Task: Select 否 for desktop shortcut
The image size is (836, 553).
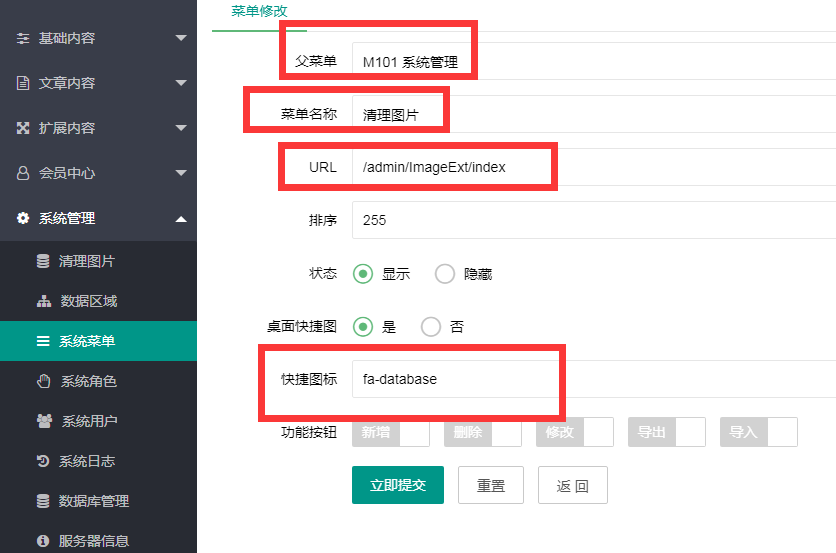Action: [431, 327]
